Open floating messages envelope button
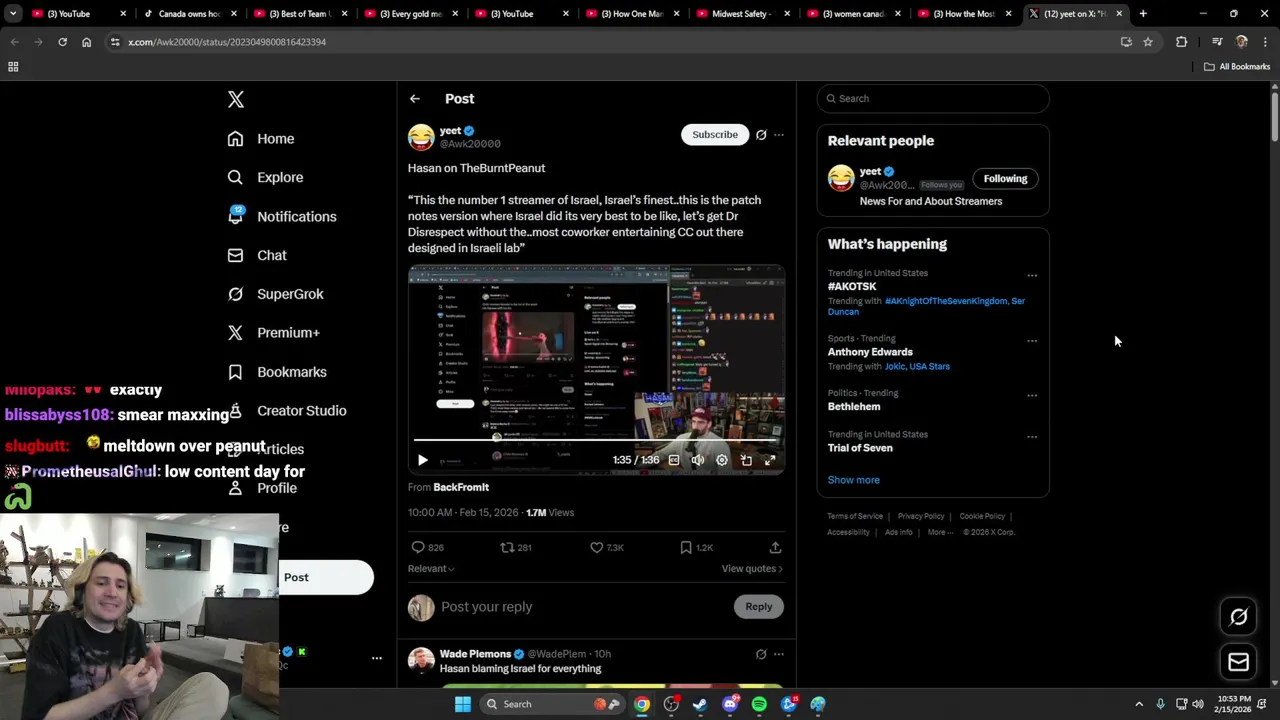Screen dimensions: 1280x720 (1239, 662)
